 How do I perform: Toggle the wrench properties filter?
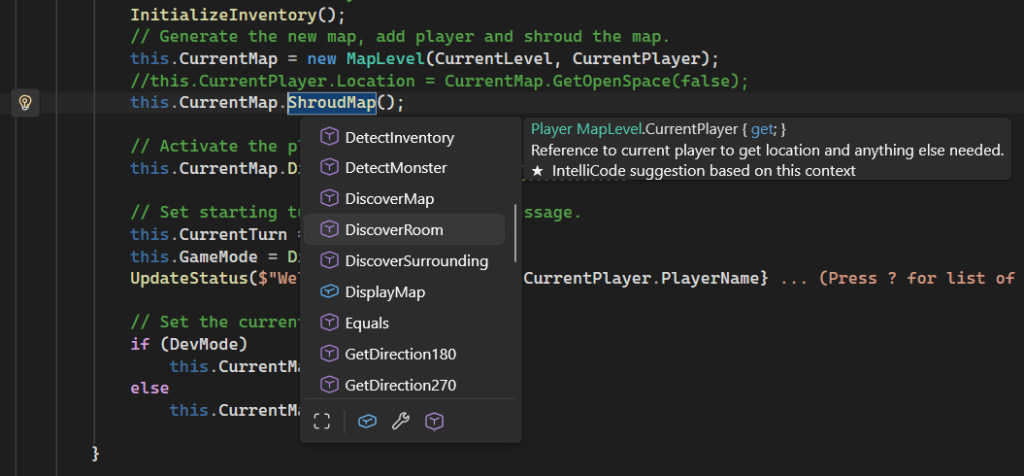400,422
